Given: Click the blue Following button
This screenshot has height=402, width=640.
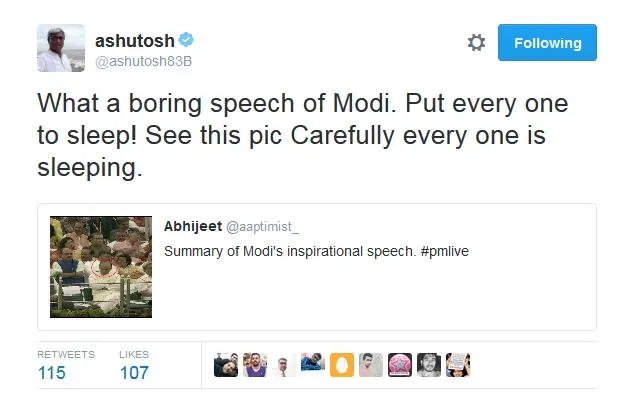Looking at the screenshot, I should 547,43.
